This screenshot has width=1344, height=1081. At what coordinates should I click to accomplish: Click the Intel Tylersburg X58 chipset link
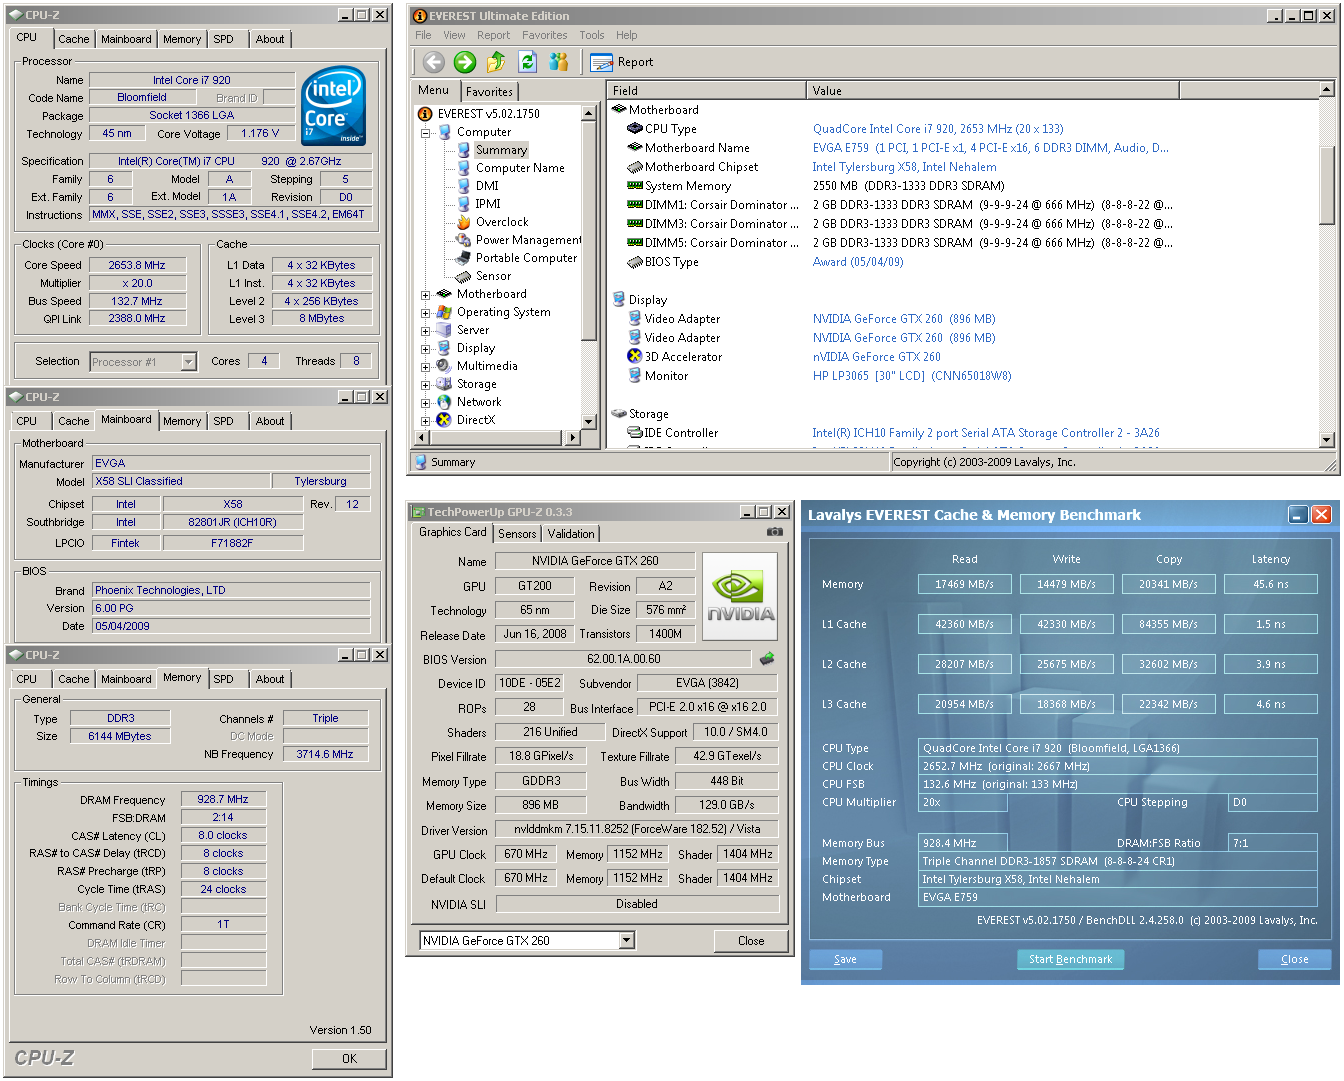904,167
